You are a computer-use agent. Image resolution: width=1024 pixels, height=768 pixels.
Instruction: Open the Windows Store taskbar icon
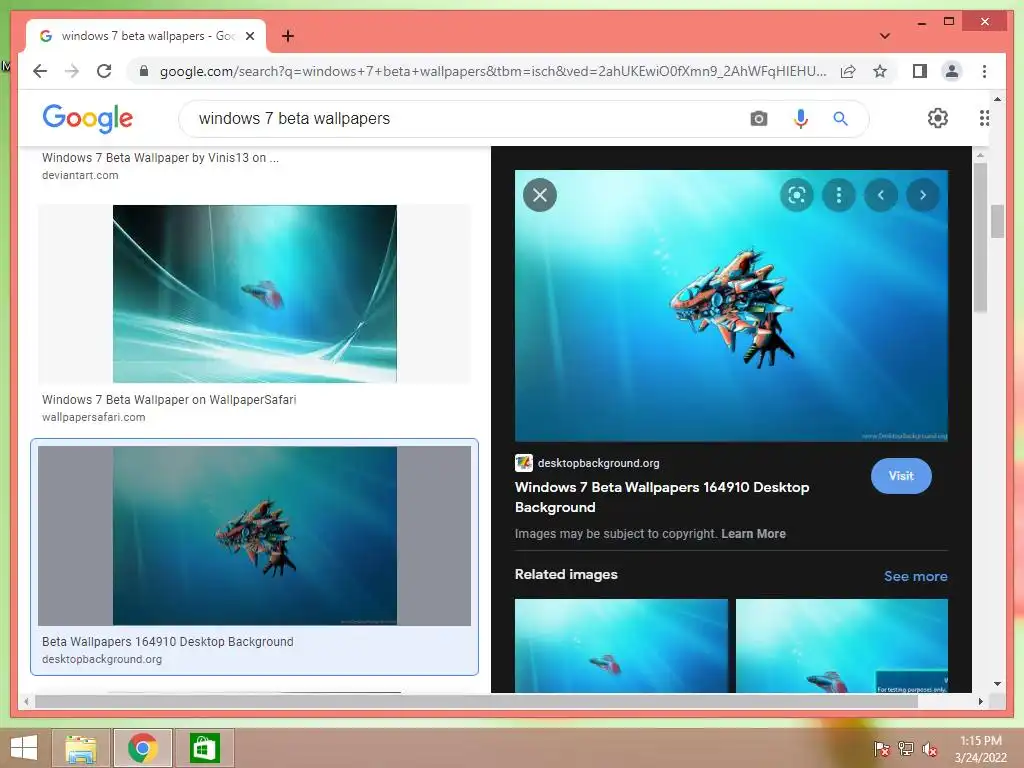[x=204, y=748]
